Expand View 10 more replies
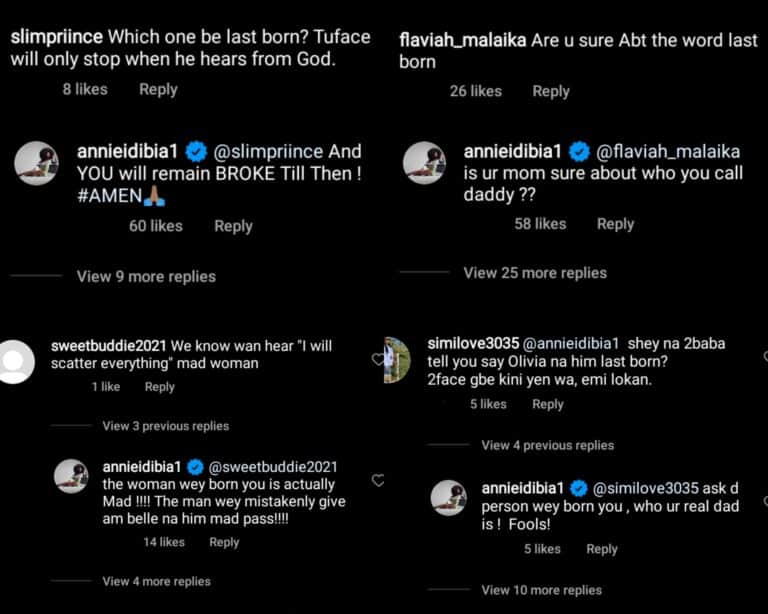Screen dimensions: 768x614 pos(541,590)
